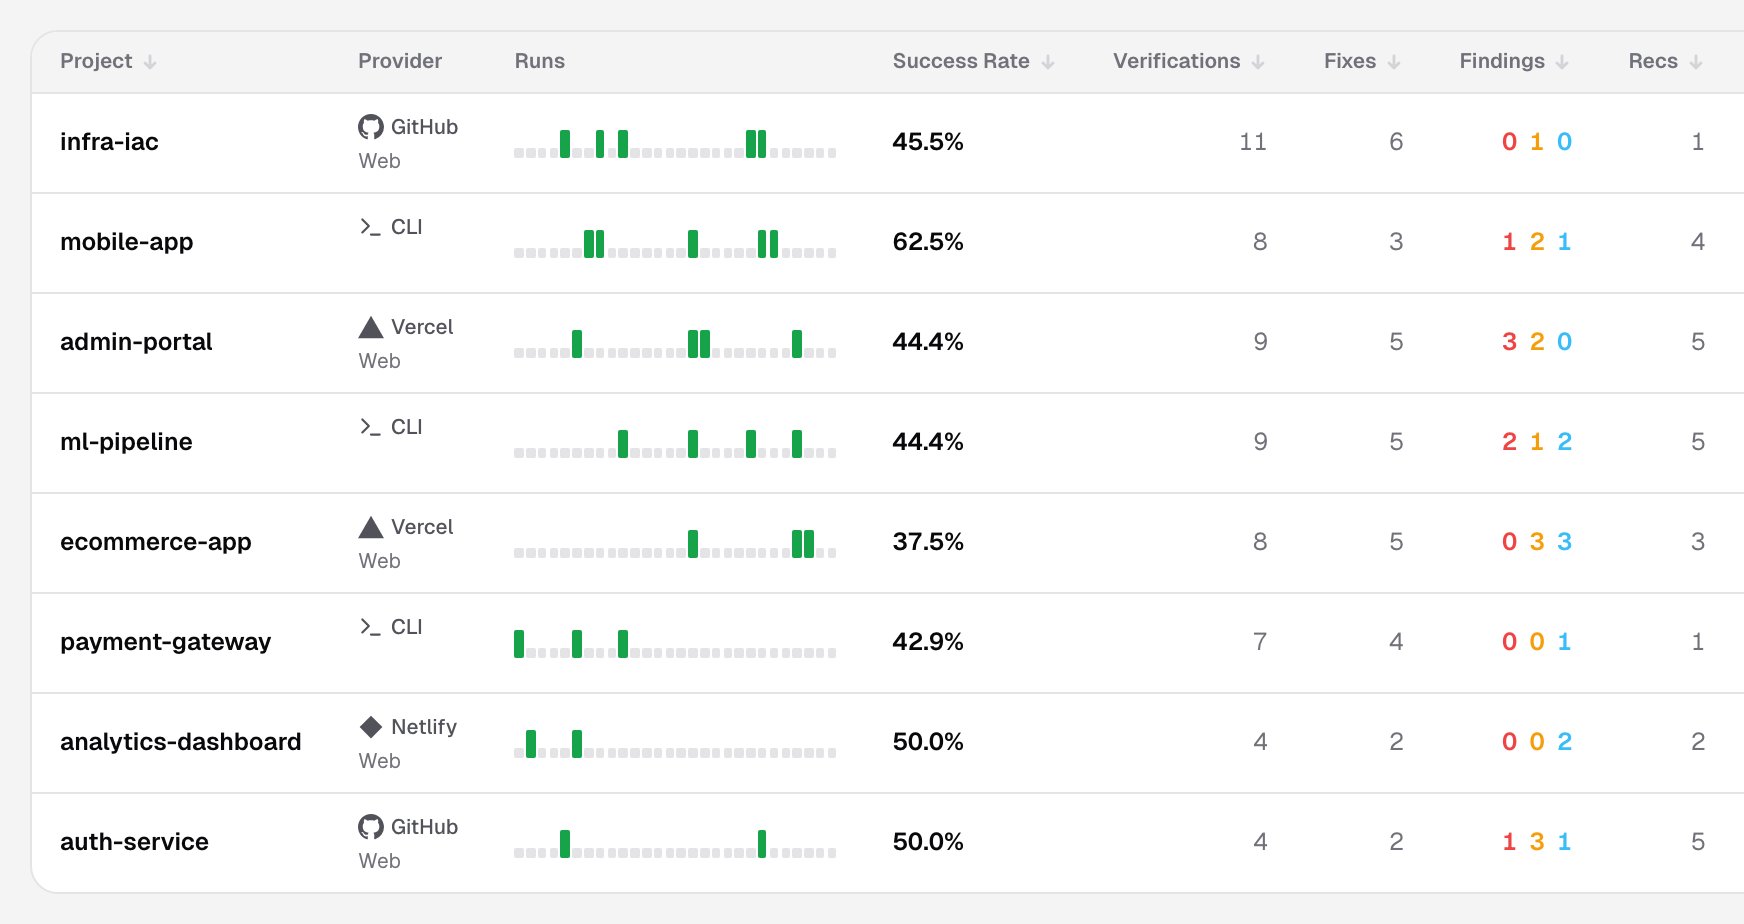Click the Runs column header
Screen dimensions: 1744x924
coord(540,61)
